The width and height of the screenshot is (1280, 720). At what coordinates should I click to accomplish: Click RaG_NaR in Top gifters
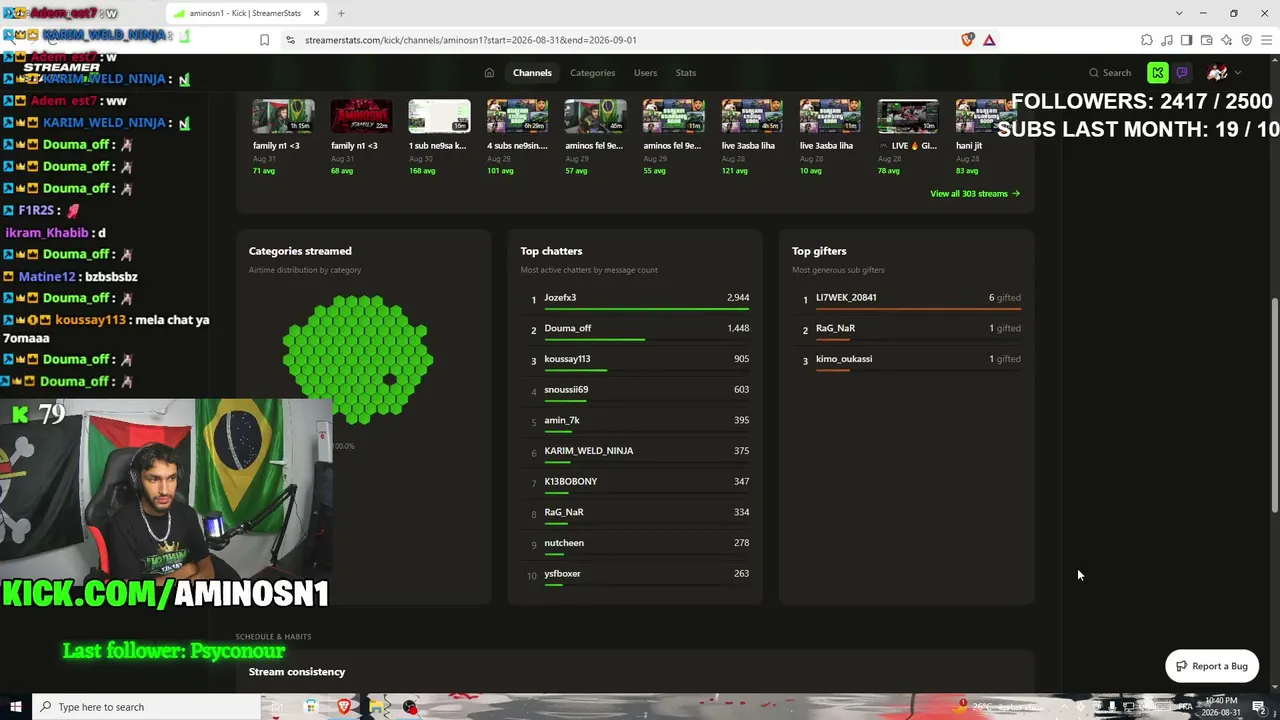click(835, 328)
